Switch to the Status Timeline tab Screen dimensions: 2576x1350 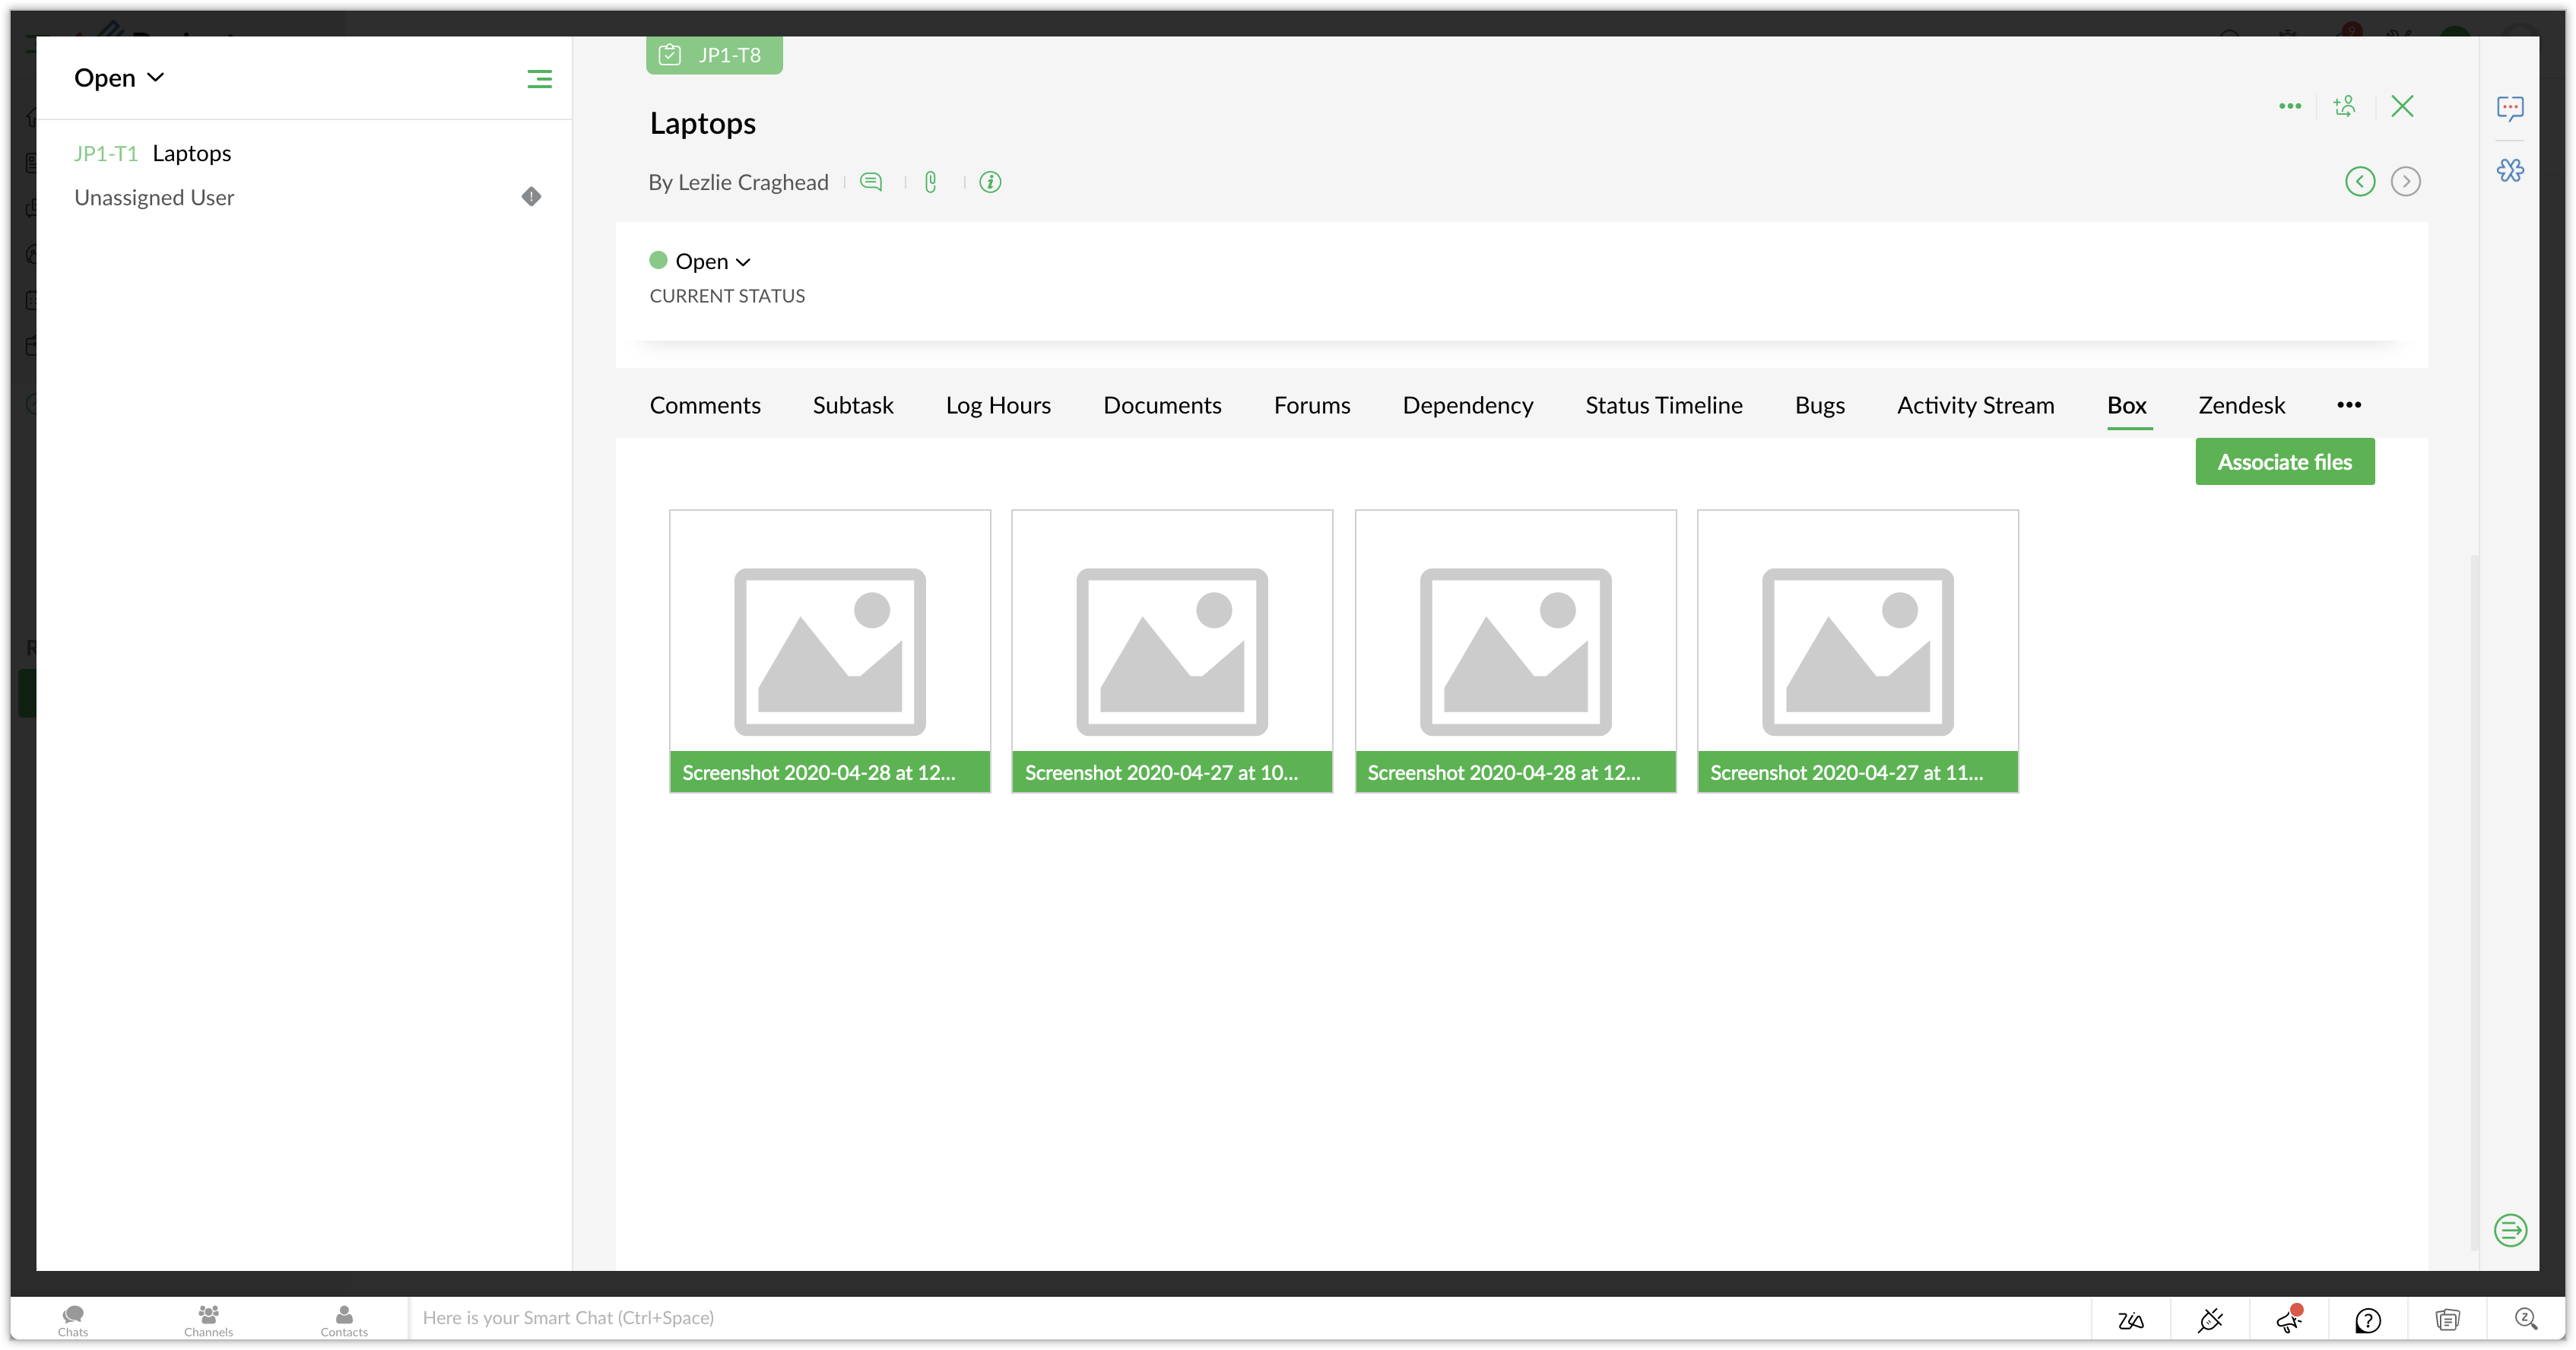[1663, 405]
